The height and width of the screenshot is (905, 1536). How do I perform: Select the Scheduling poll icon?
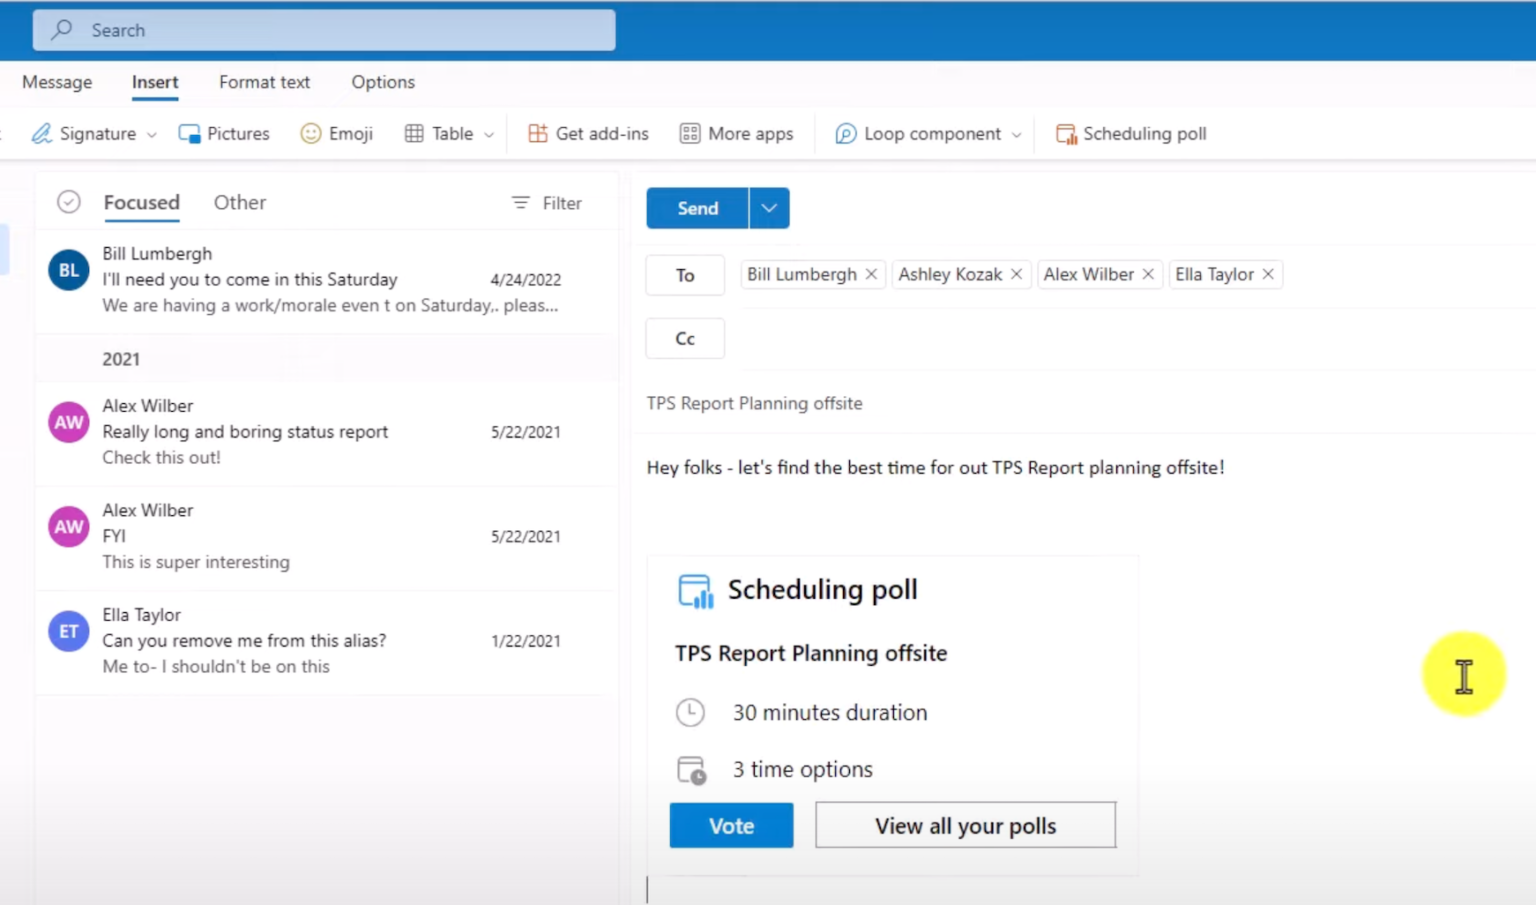1065,133
